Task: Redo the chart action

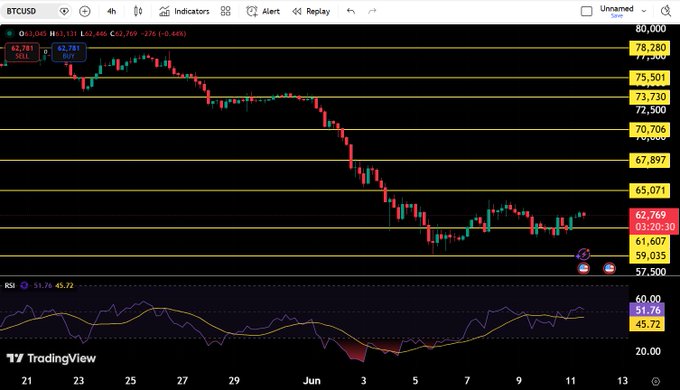Action: [x=372, y=11]
